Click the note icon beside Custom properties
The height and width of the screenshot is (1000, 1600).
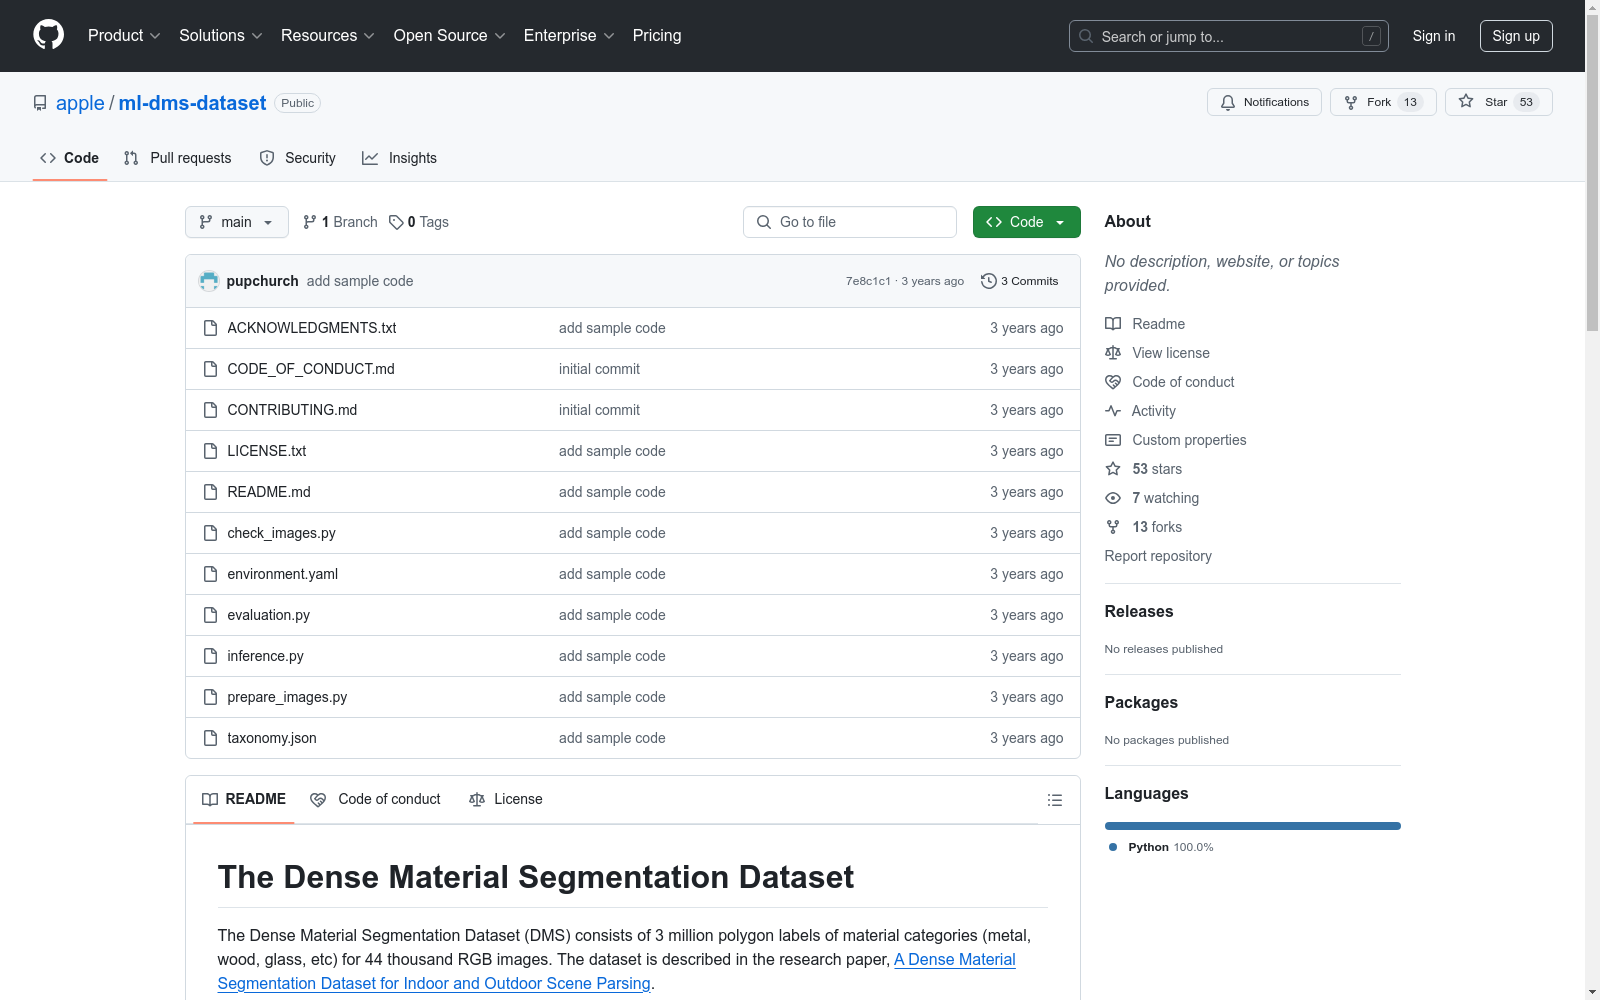click(x=1113, y=440)
